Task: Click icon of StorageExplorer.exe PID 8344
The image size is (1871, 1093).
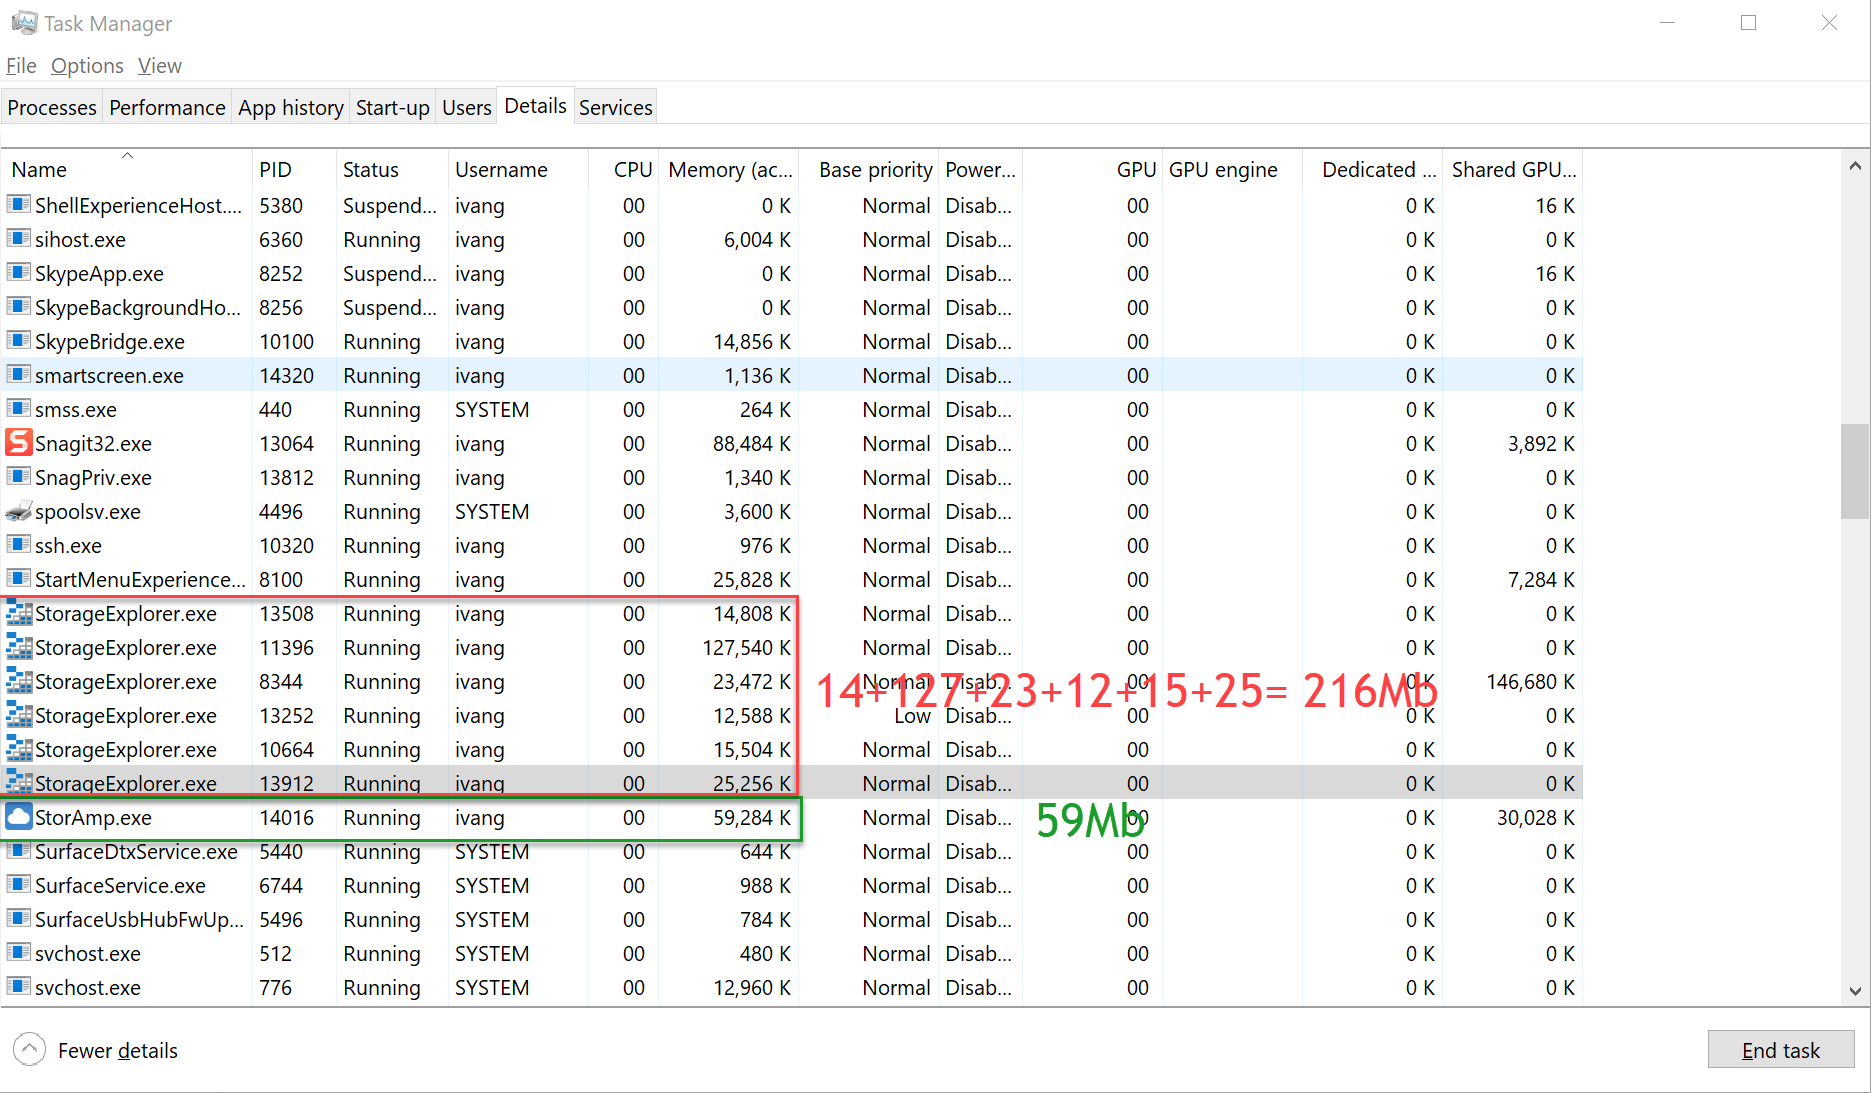Action: [x=19, y=681]
